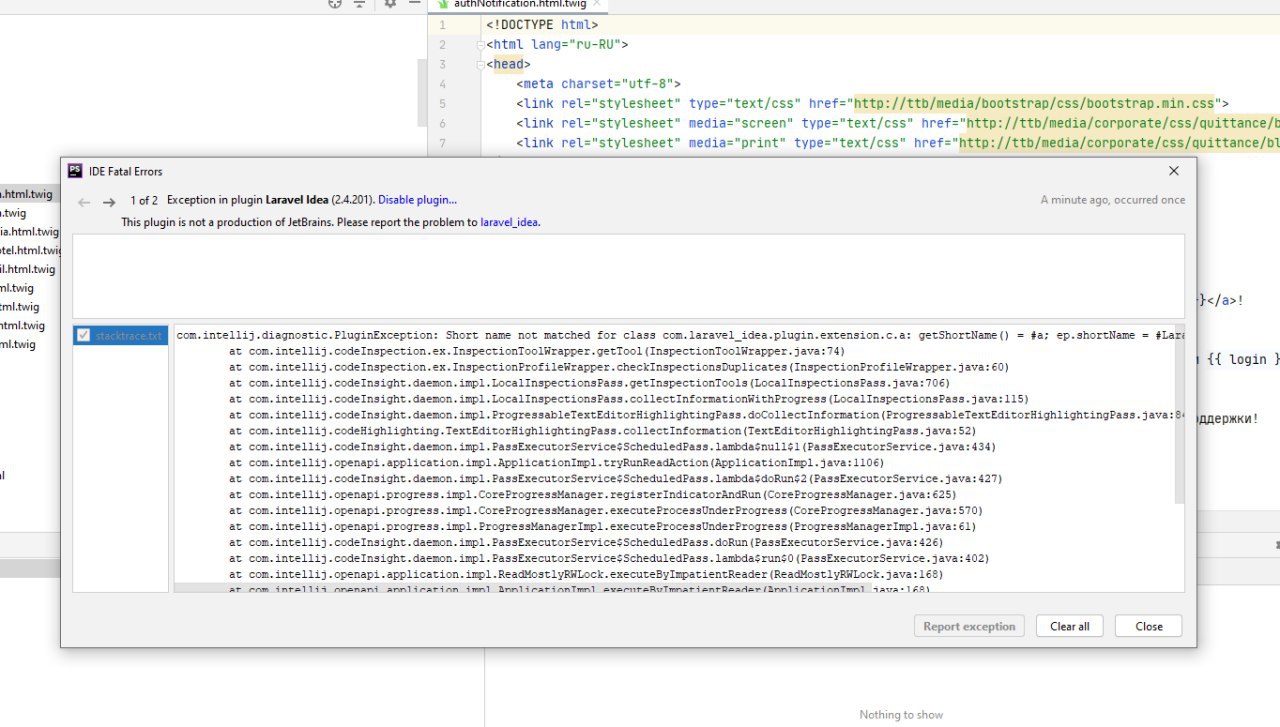Click the 'Laravel Idea' plugin name text
The width and height of the screenshot is (1280, 727).
pyautogui.click(x=297, y=200)
